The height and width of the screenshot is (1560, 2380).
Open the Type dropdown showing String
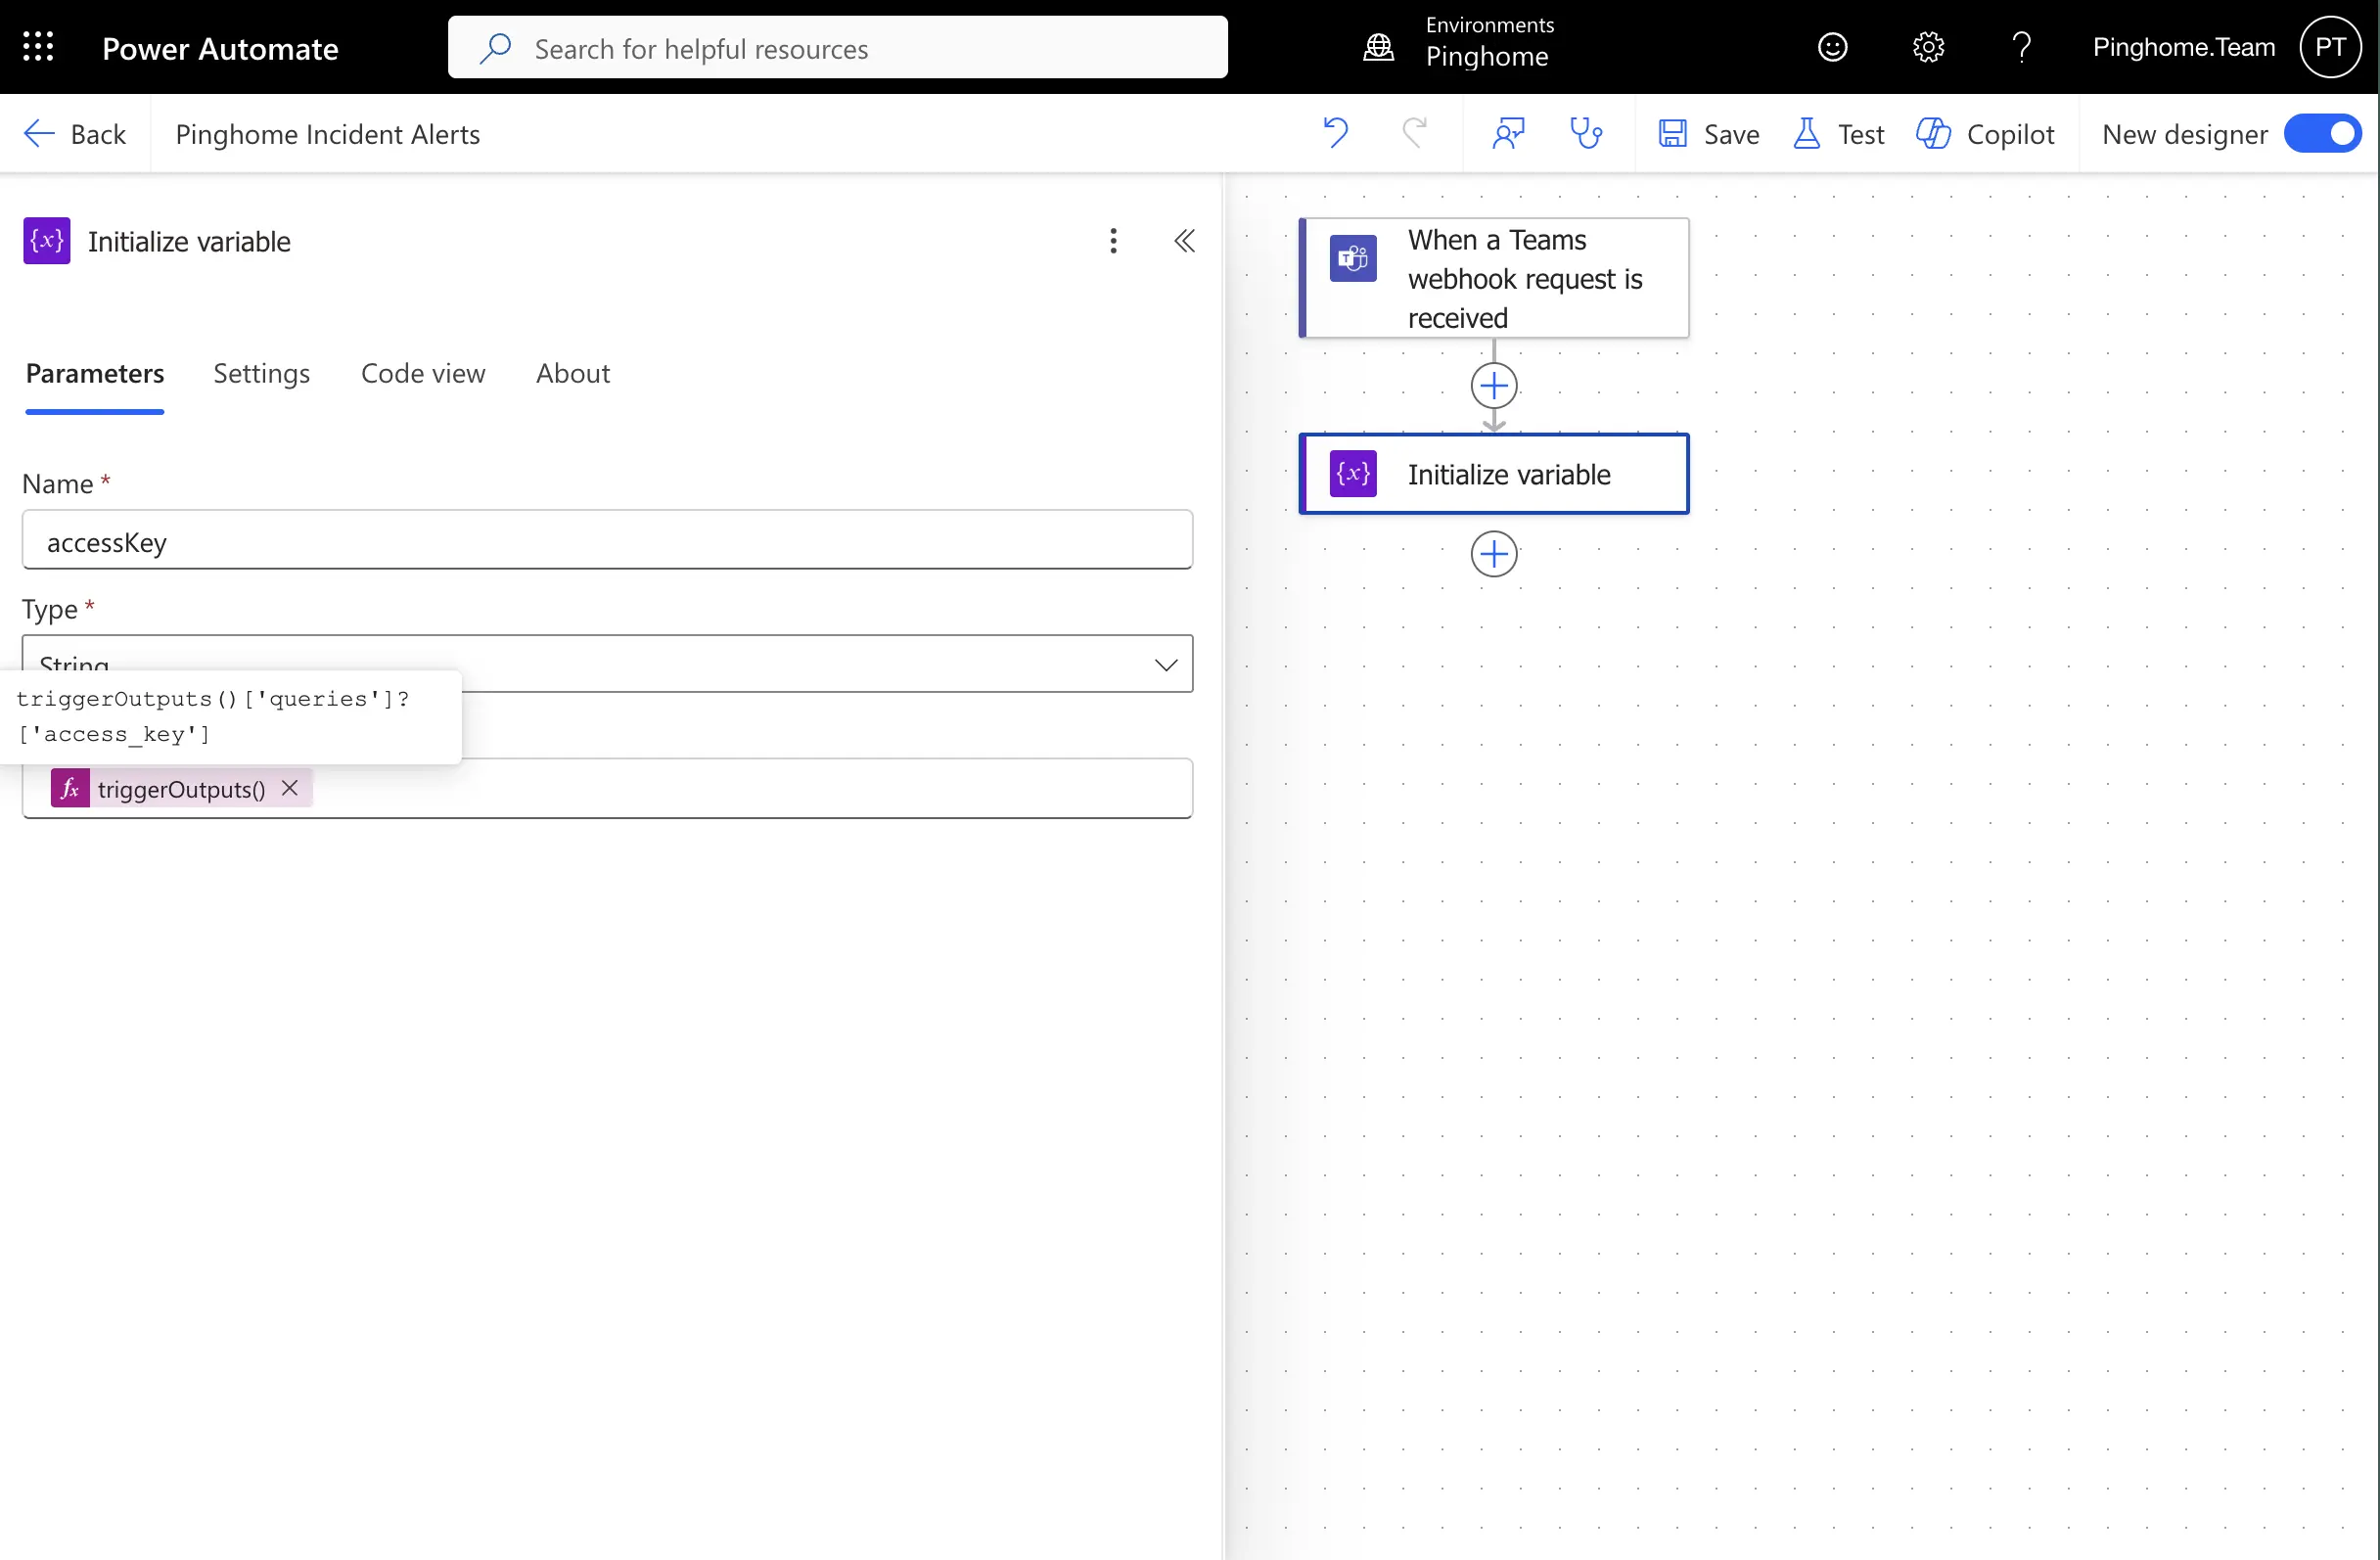click(1165, 664)
